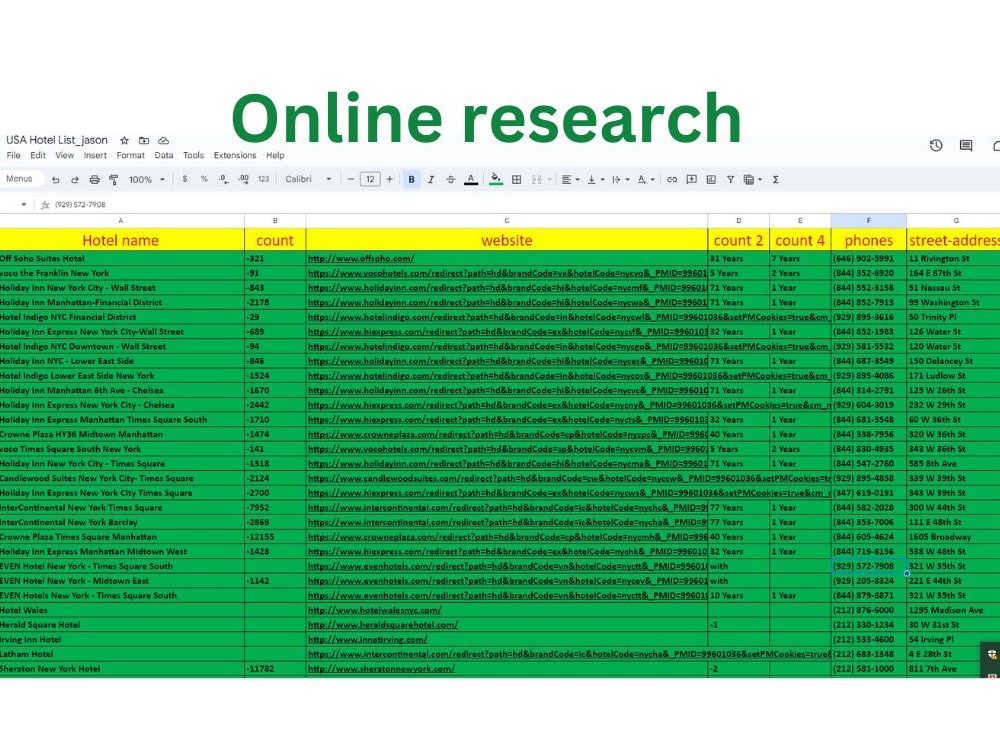The height and width of the screenshot is (750, 1000).
Task: Insert a link using the link icon
Action: (x=672, y=179)
